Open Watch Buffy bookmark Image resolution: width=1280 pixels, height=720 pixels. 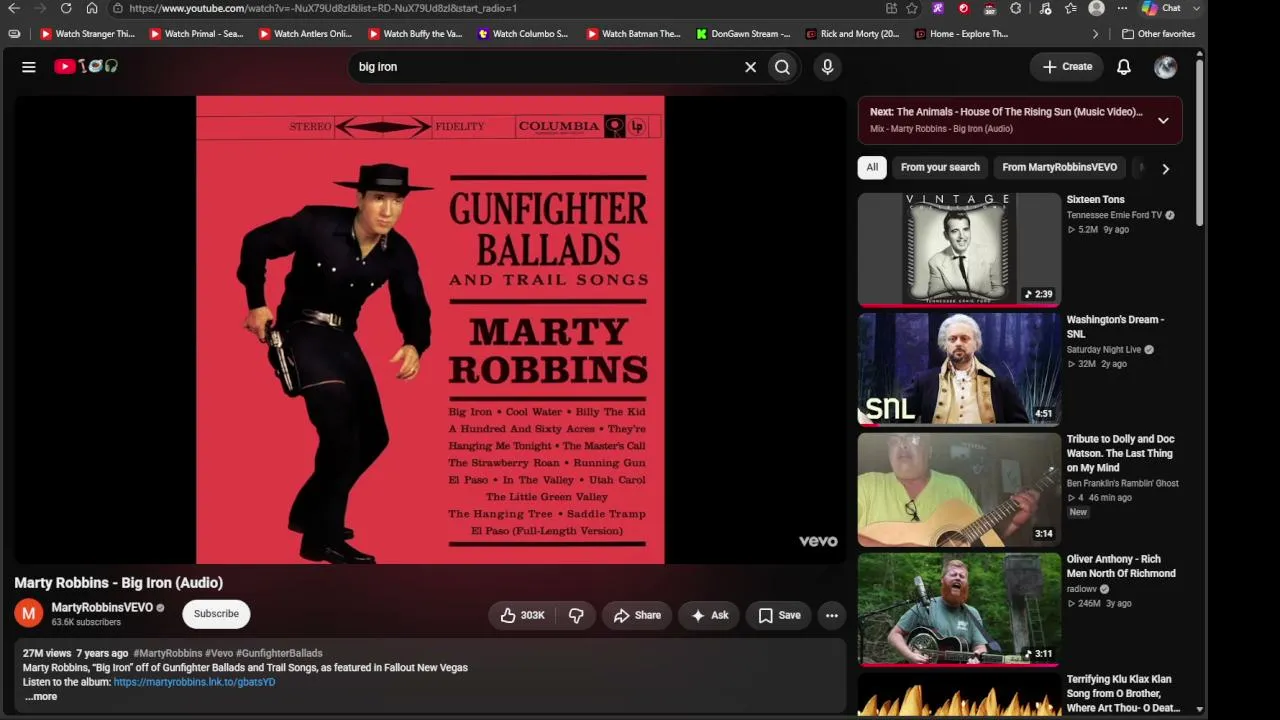click(415, 34)
